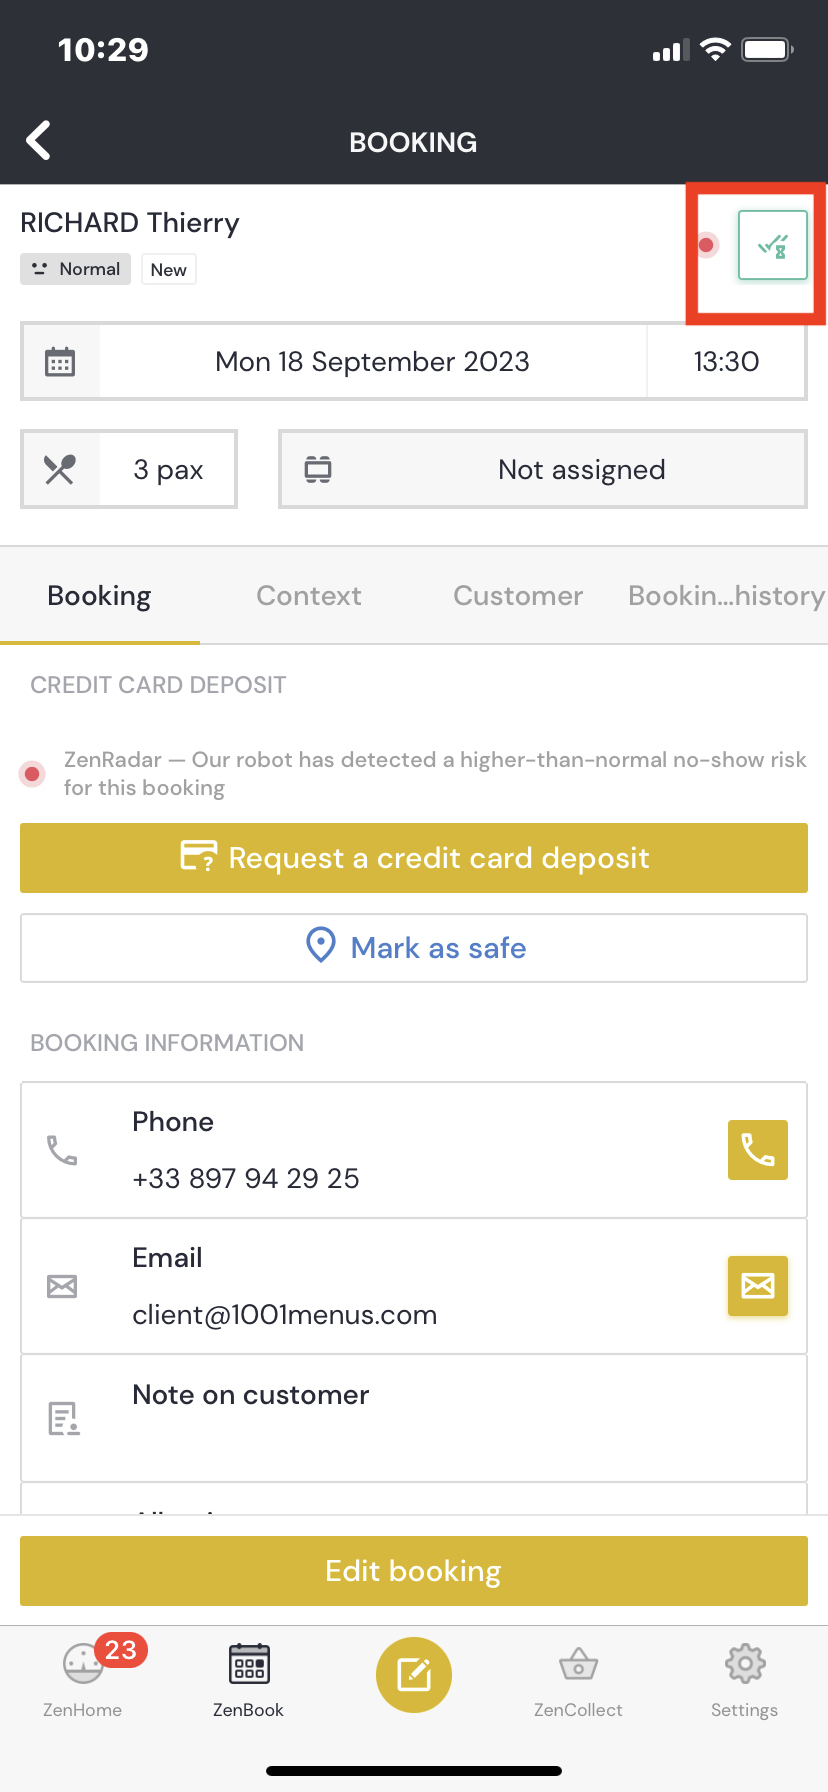Viewport: 828px width, 1792px height.
Task: Toggle the Normal customer mood tag
Action: coord(76,269)
